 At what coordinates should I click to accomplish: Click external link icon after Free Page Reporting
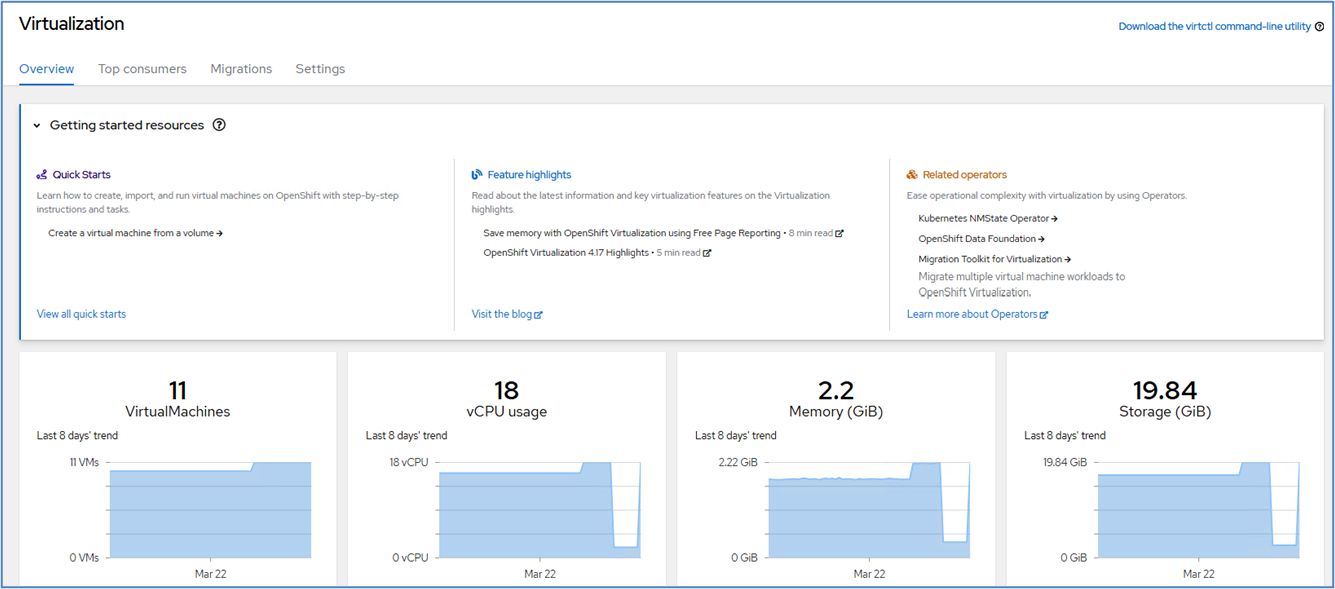coord(840,234)
